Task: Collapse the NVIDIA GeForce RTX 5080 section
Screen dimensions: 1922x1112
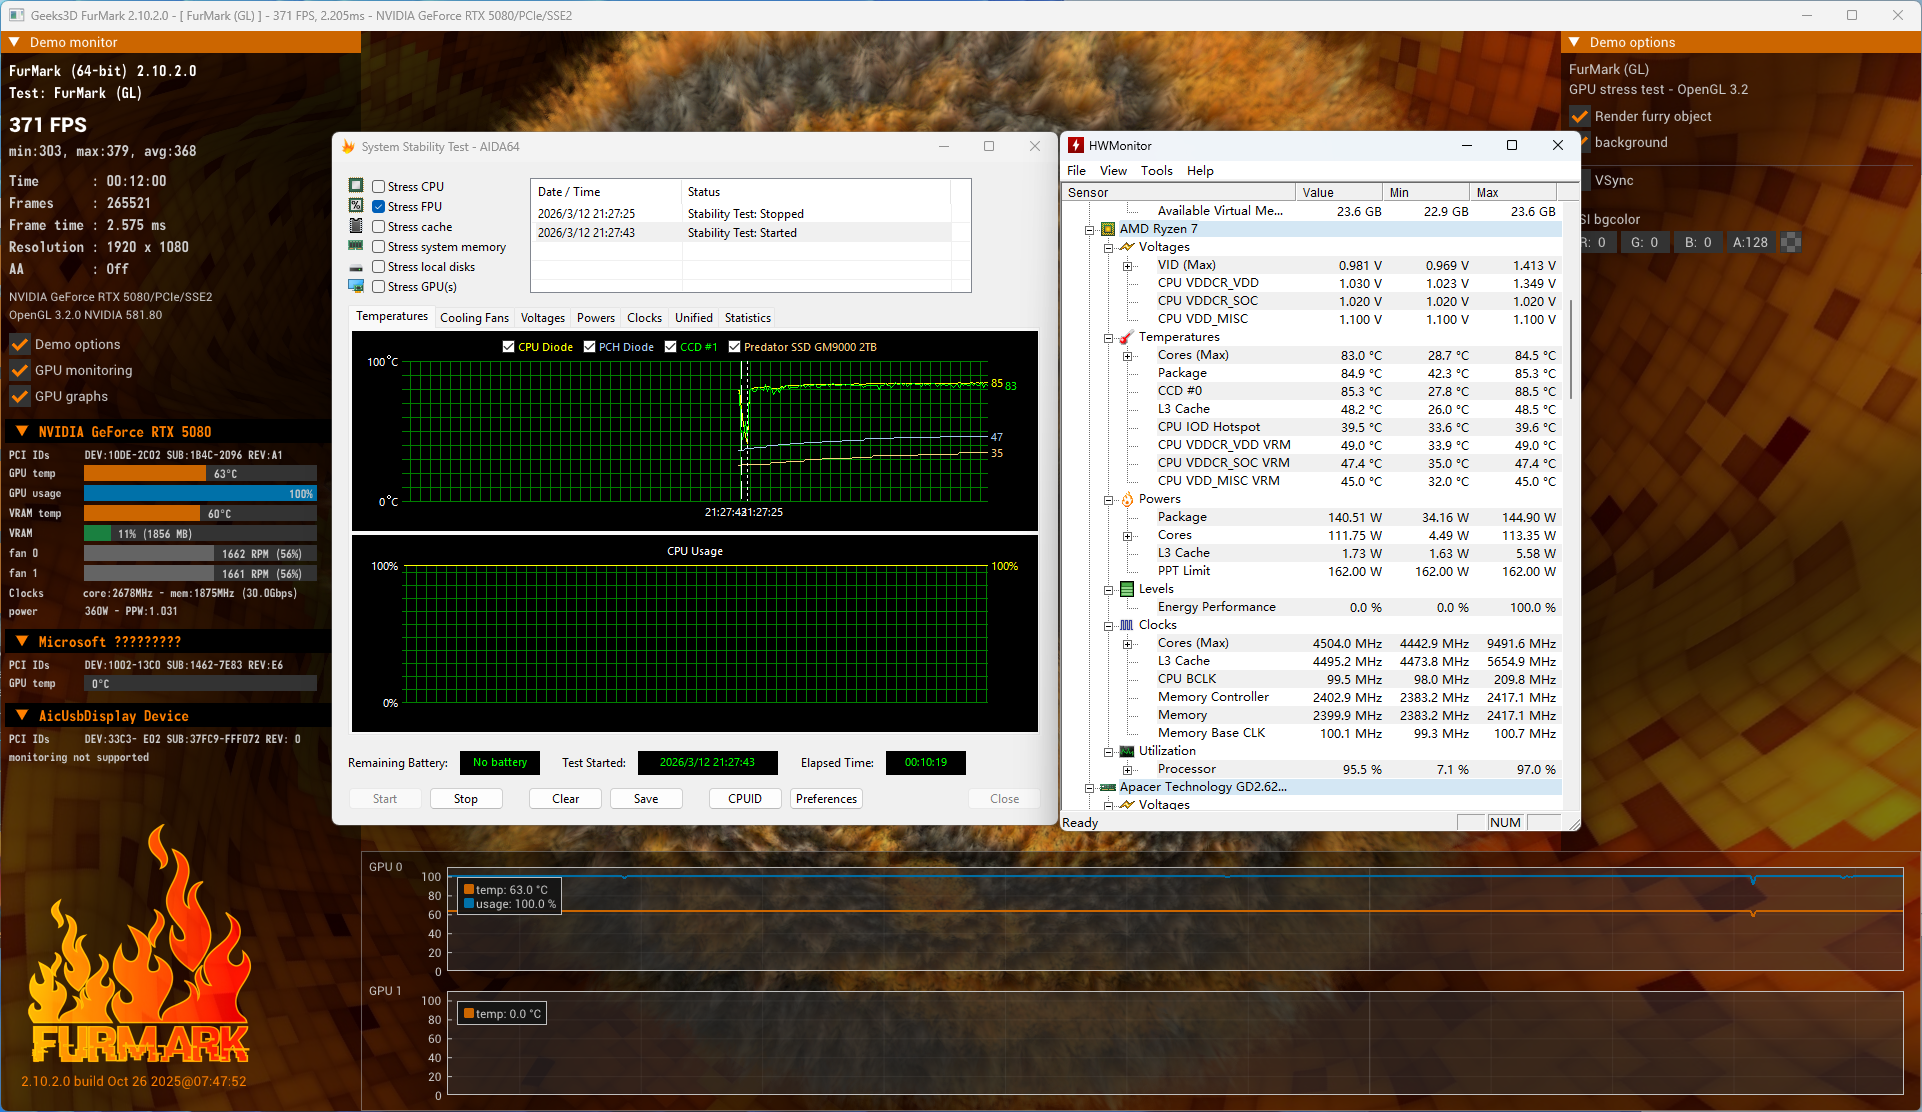Action: coord(21,432)
